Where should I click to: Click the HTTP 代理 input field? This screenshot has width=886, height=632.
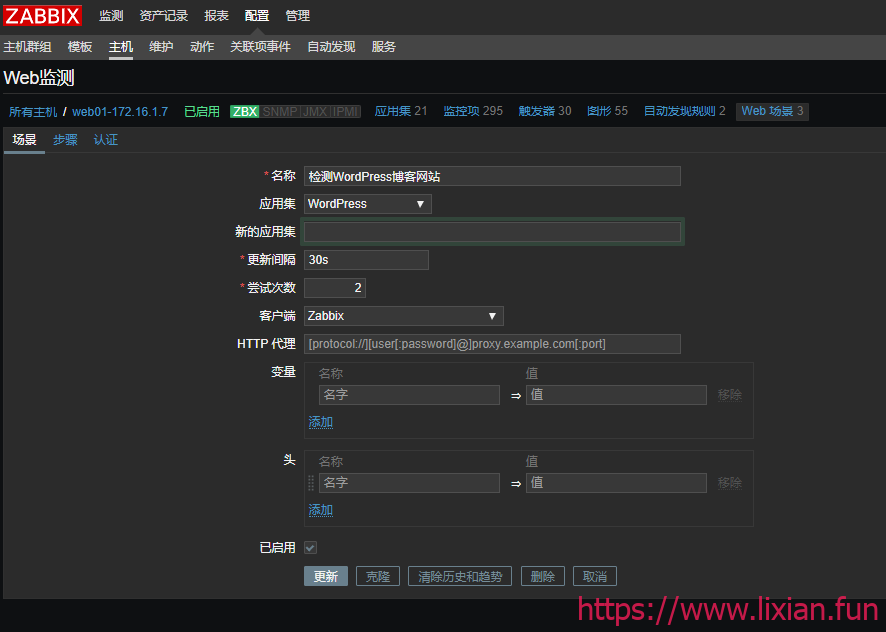point(492,344)
